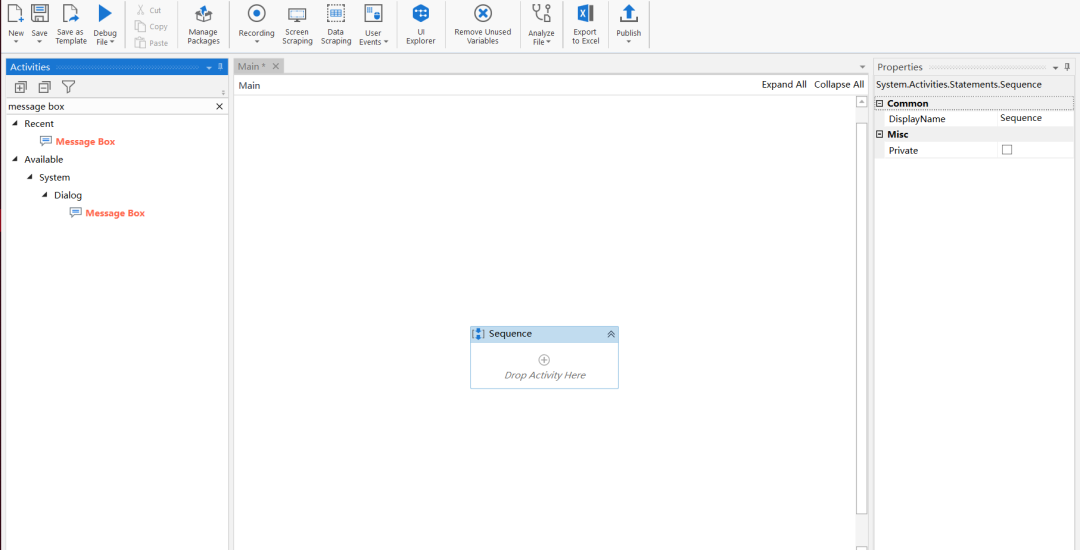Click expand all icon in Activities panel
The image size is (1080, 550).
pyautogui.click(x=21, y=87)
